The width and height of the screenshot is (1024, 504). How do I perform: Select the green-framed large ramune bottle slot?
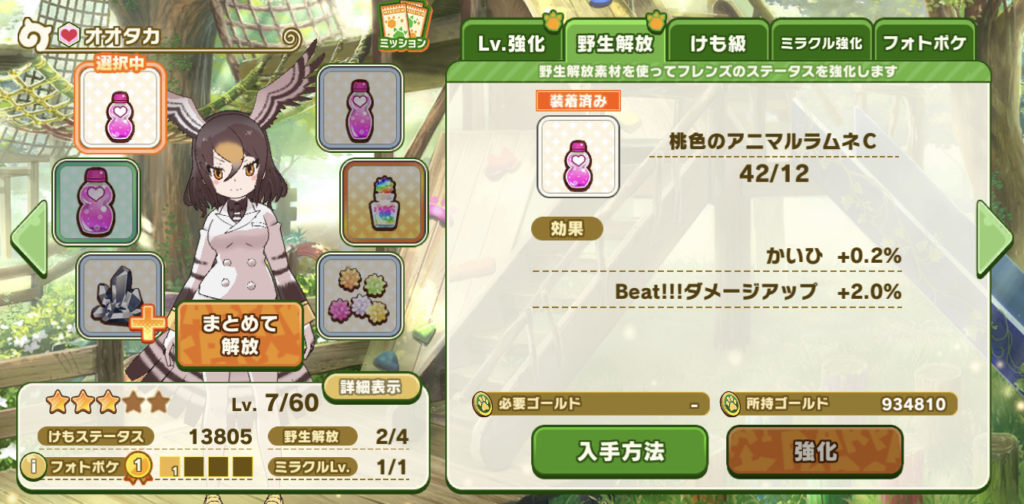pyautogui.click(x=96, y=202)
